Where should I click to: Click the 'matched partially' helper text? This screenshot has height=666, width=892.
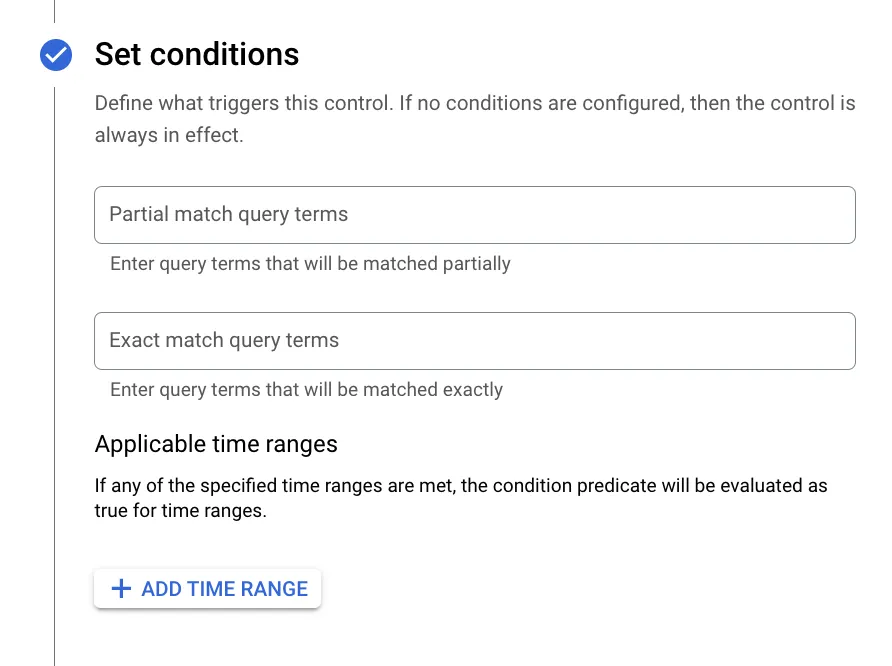(310, 264)
